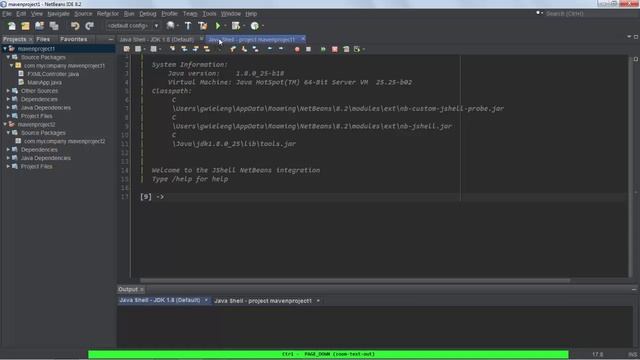Expand Project Files under mavenproject1
Screen dimensions: 640x360
point(8,116)
